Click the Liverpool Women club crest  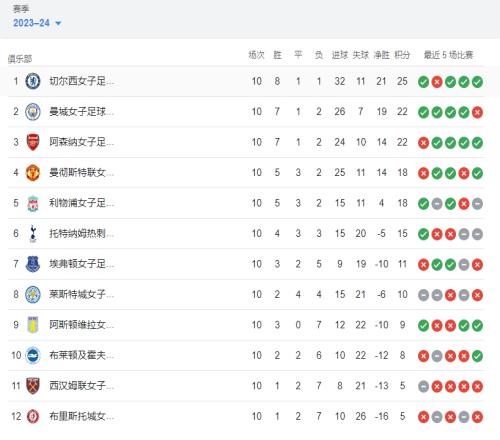pos(33,203)
